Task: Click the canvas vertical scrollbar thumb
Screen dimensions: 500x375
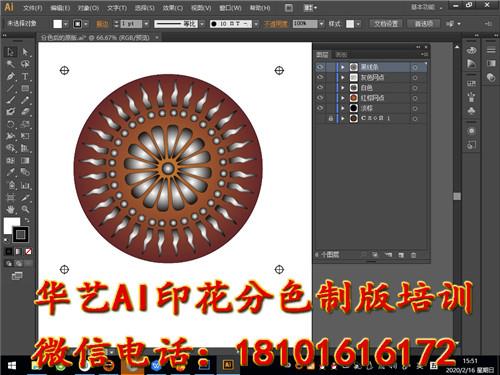Action: (457, 196)
